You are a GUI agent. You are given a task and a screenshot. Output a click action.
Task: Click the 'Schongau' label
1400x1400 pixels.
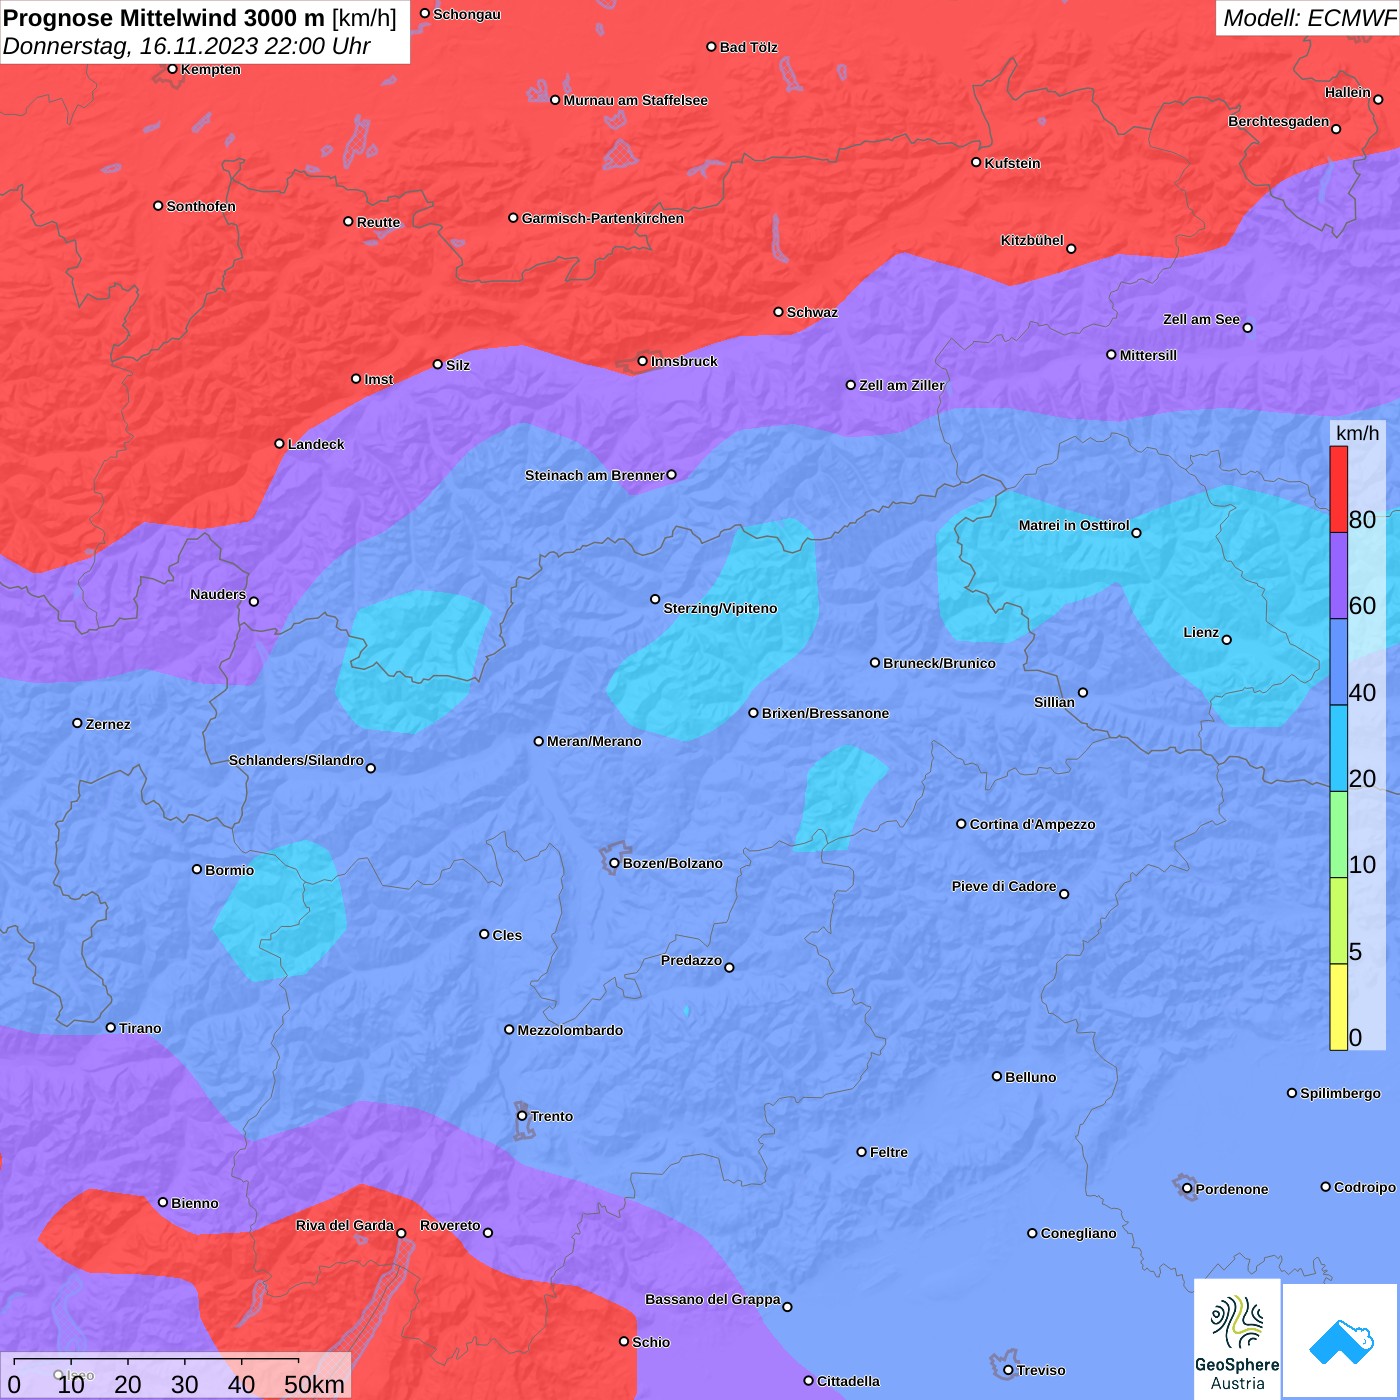[x=467, y=14]
